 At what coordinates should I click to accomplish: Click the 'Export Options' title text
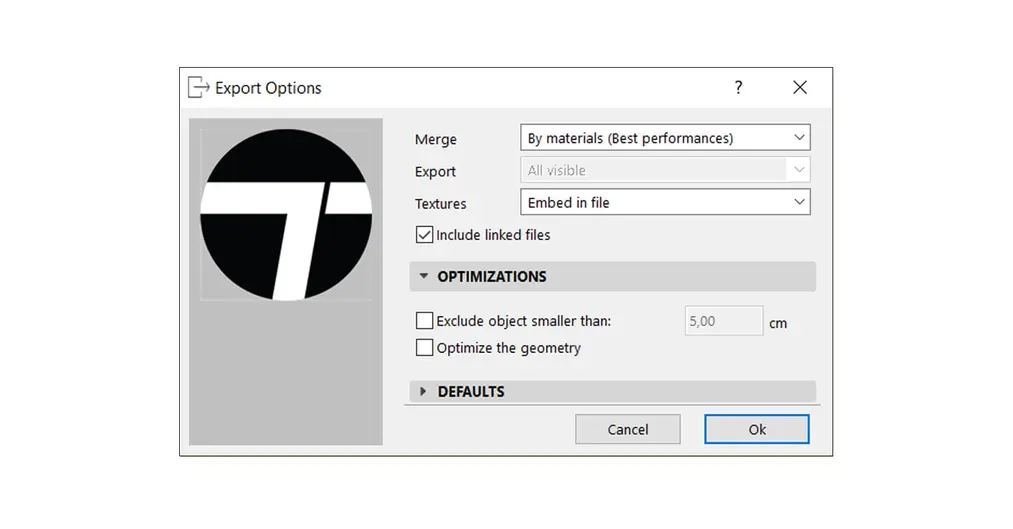coord(268,88)
